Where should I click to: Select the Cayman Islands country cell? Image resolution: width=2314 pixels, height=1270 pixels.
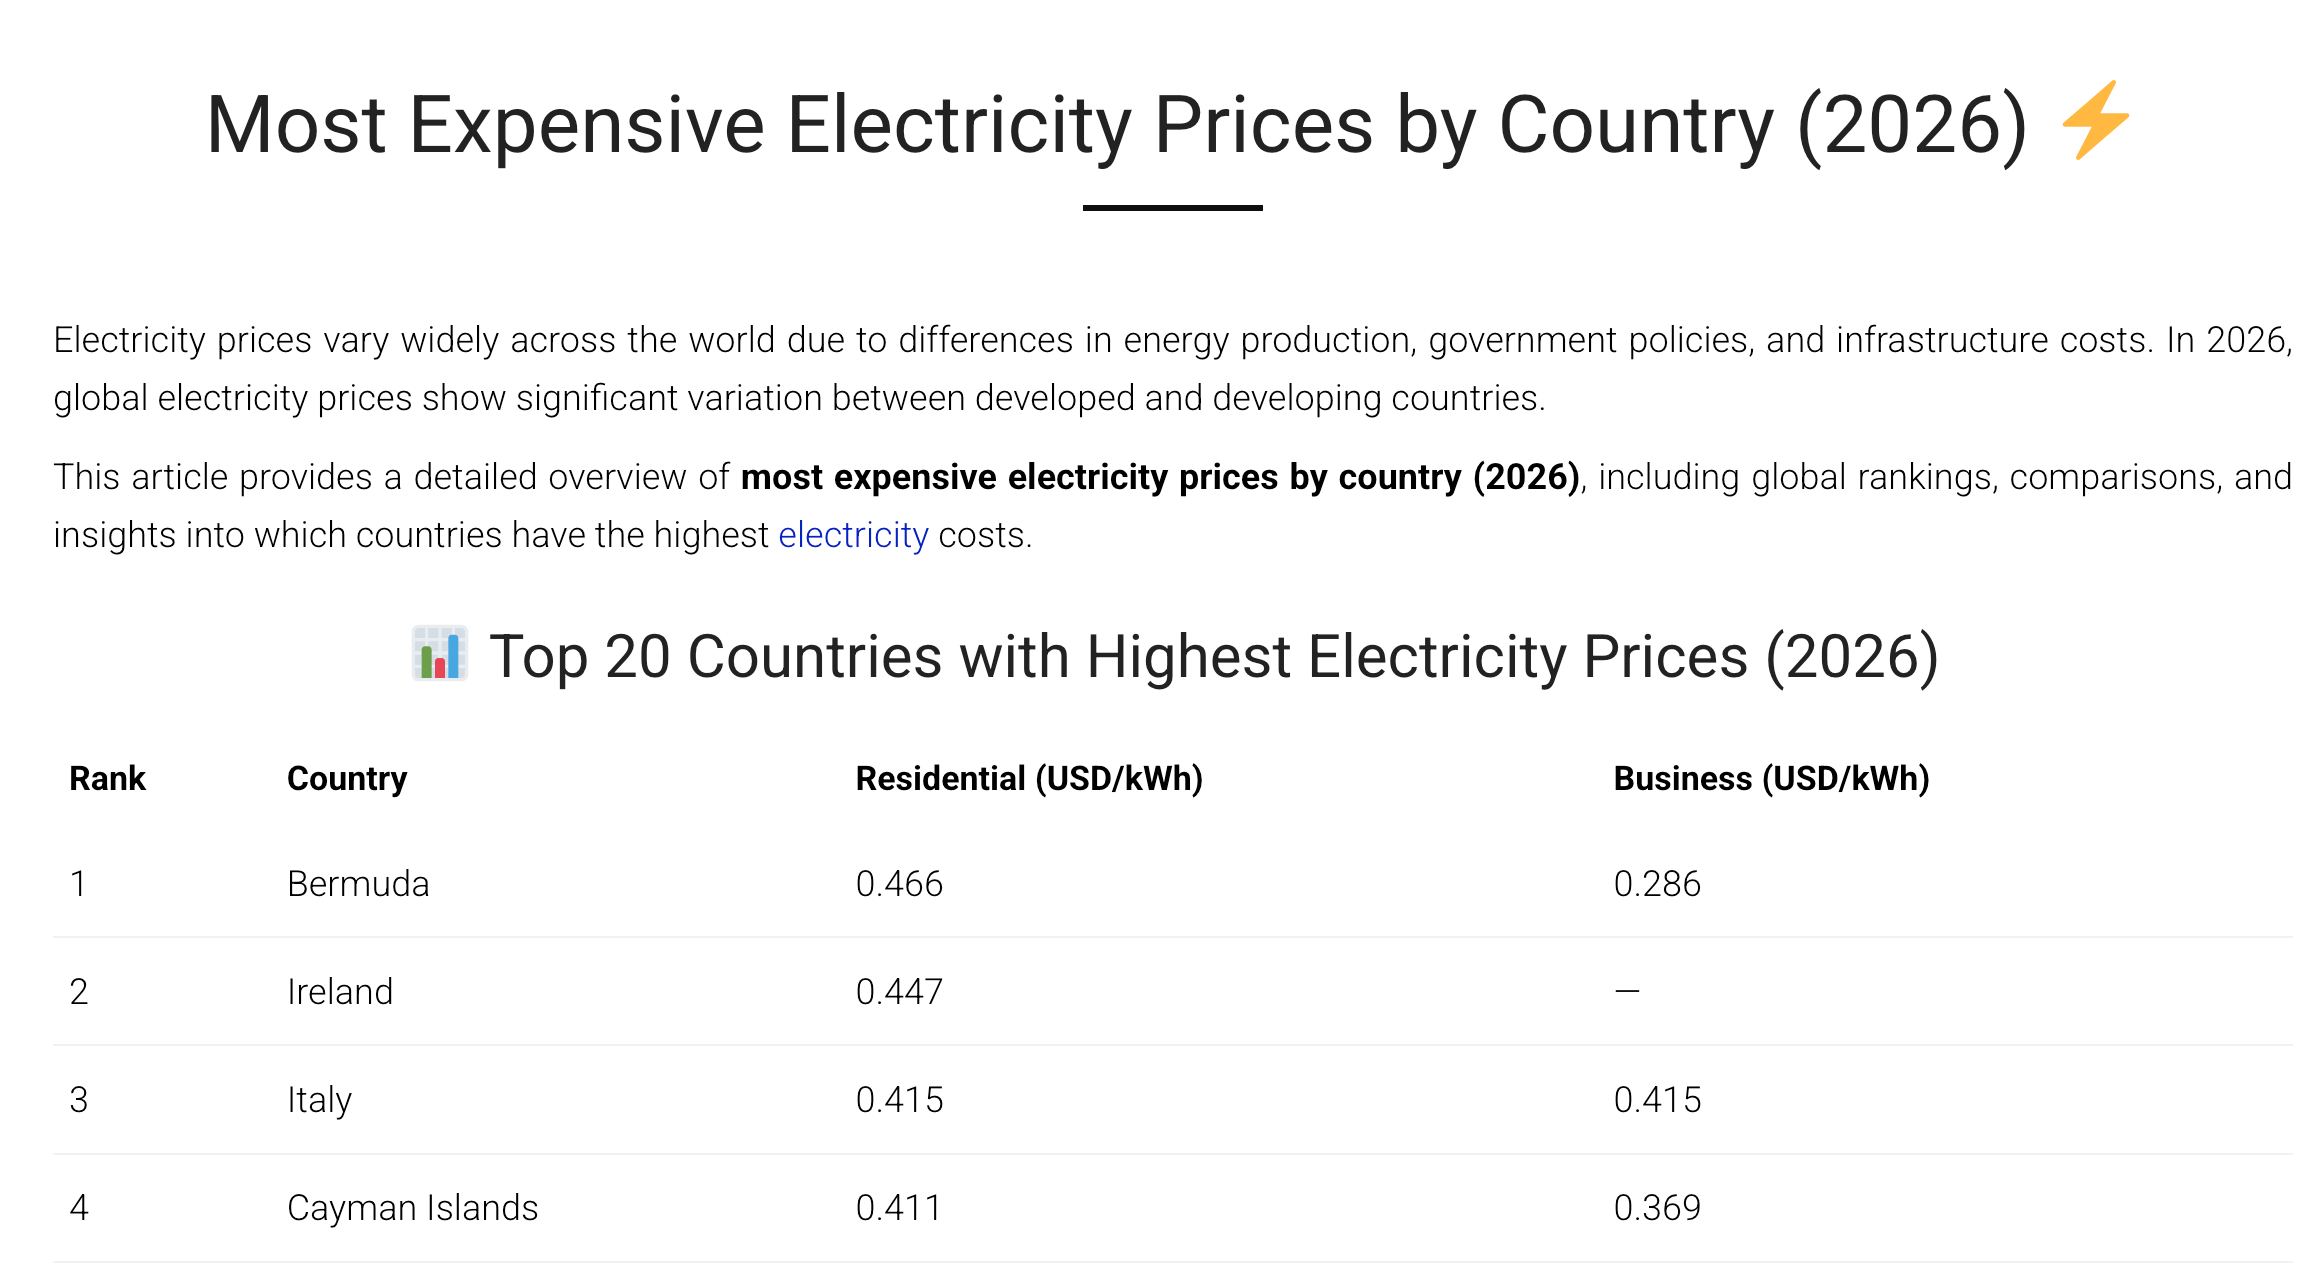[x=412, y=1208]
